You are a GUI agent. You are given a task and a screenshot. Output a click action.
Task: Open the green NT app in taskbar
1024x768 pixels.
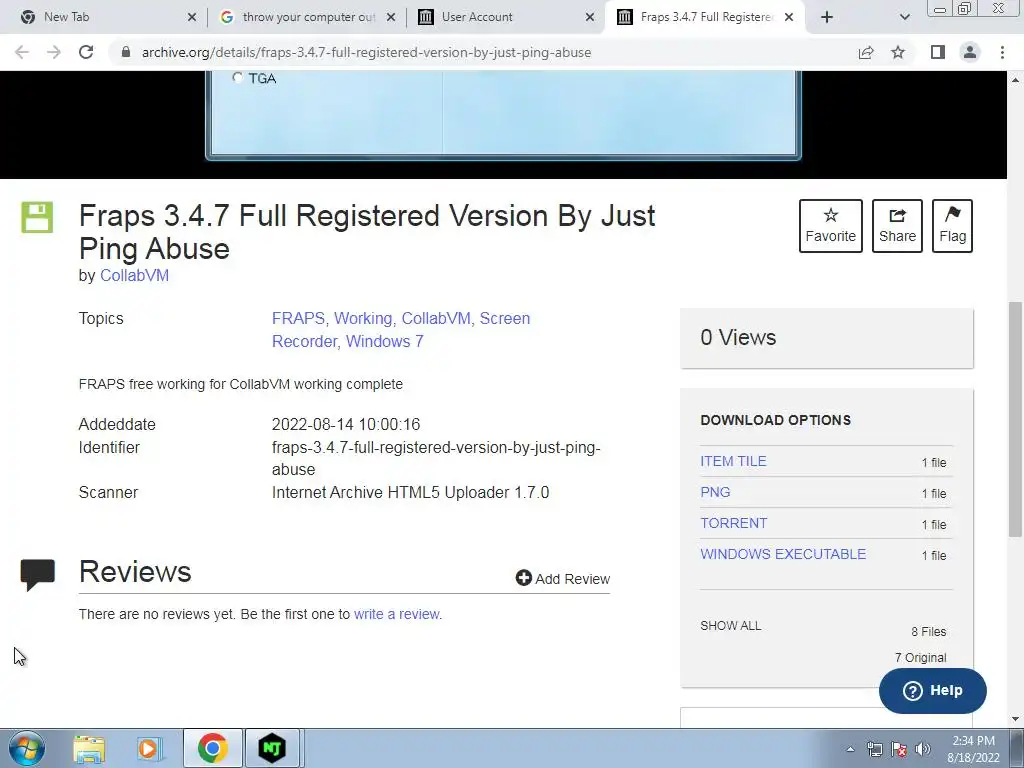pyautogui.click(x=272, y=748)
